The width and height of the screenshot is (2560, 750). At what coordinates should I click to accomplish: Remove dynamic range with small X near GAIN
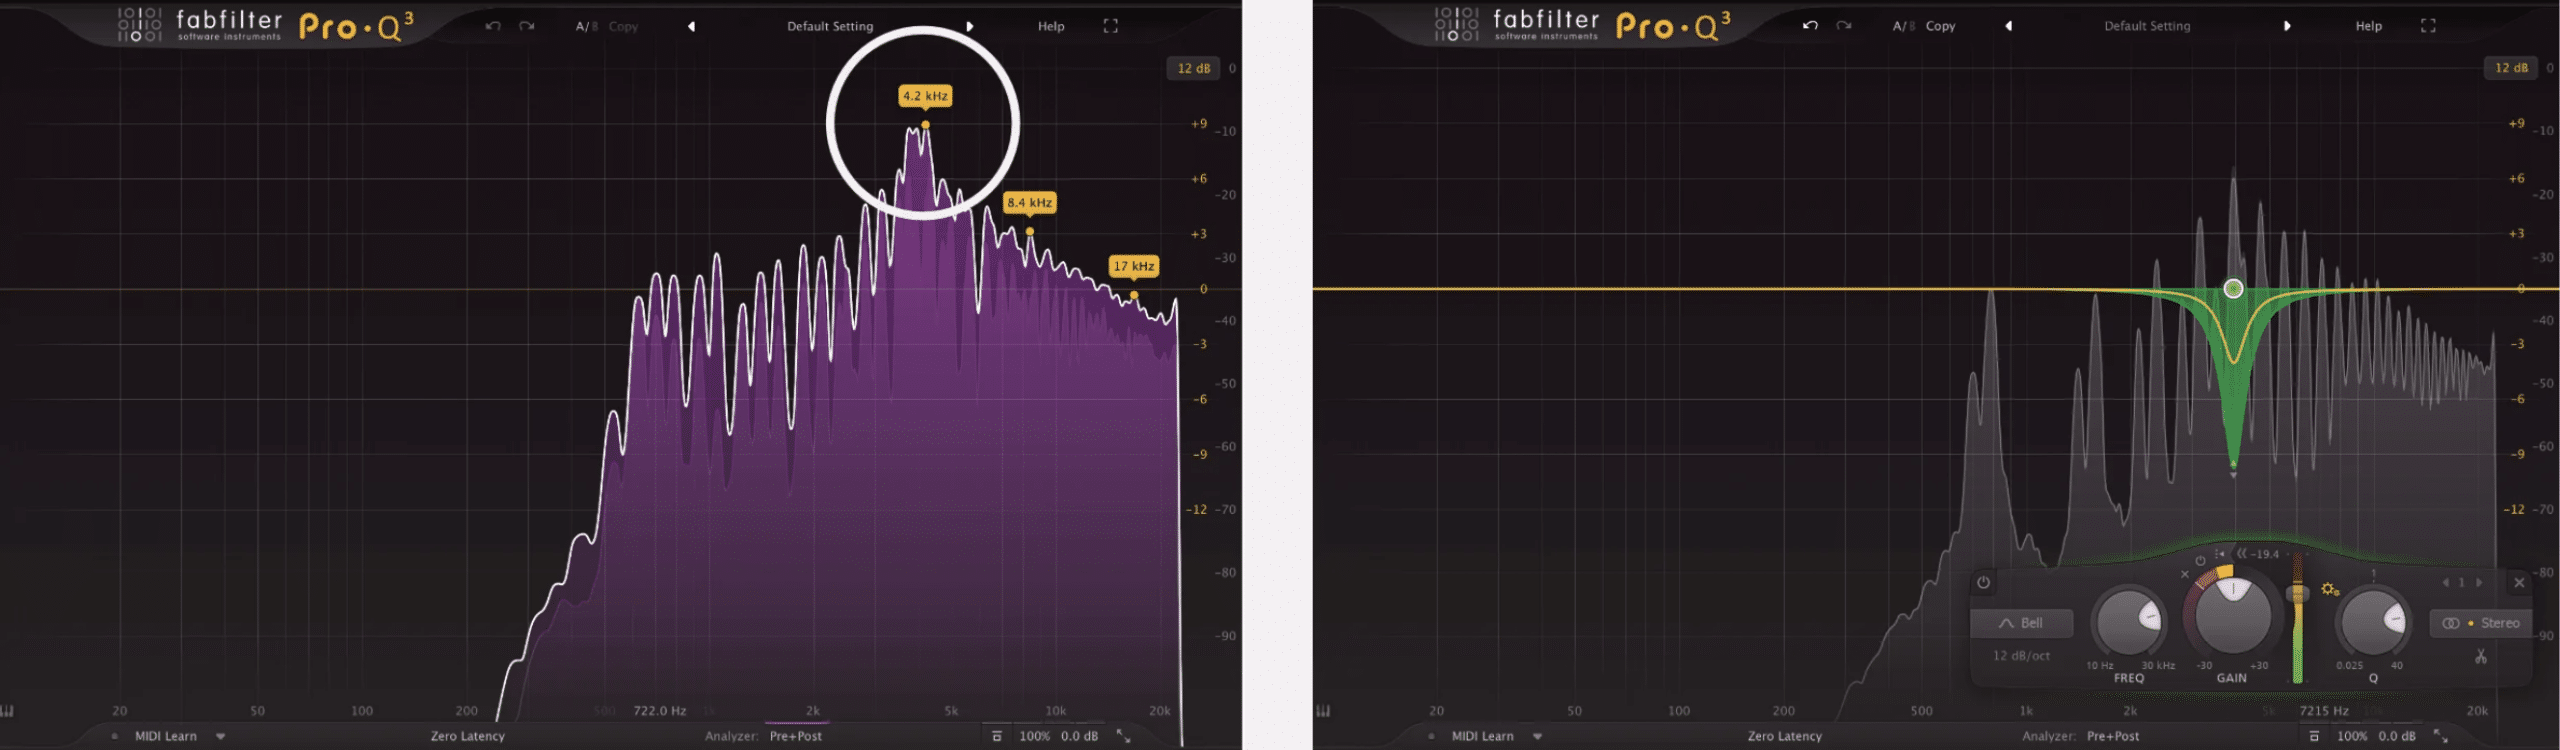tap(2185, 574)
